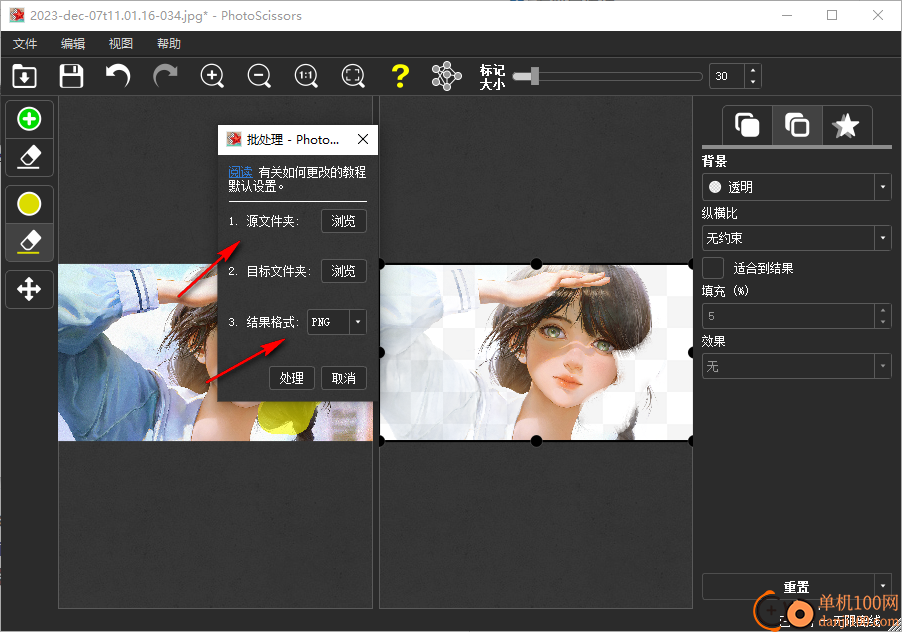
Task: Open the 文件 menu
Action: (25, 44)
